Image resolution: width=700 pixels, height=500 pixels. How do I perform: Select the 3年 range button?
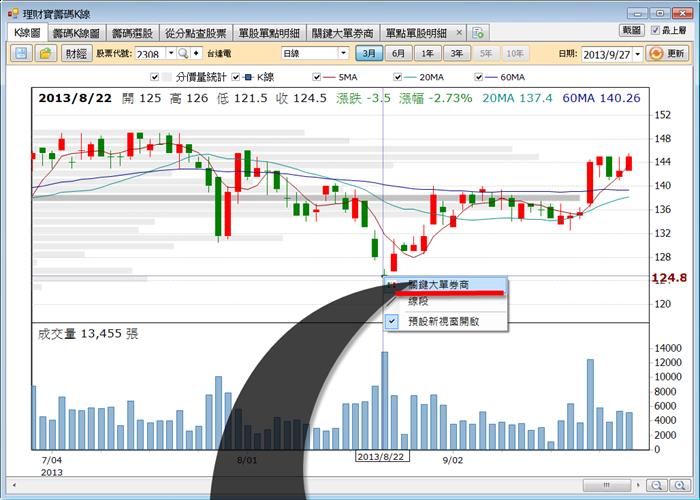coord(457,54)
